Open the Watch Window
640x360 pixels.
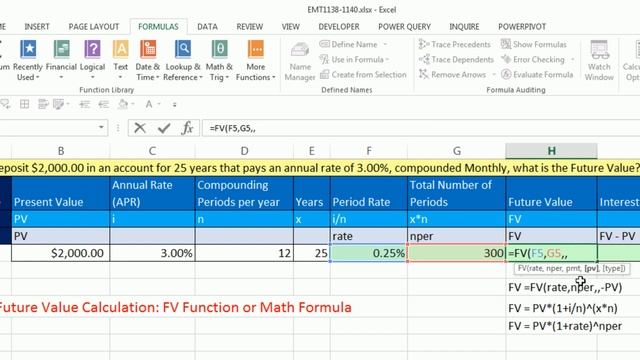coord(599,60)
